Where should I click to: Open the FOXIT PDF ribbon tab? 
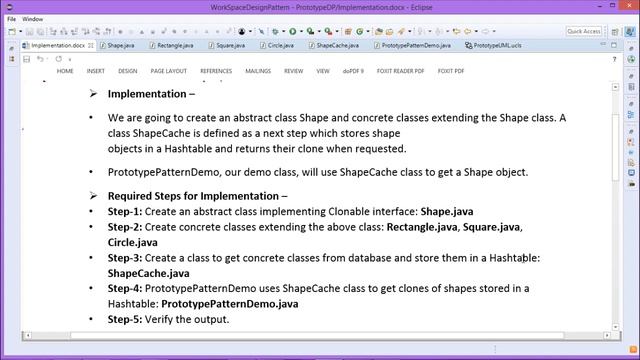tap(451, 71)
